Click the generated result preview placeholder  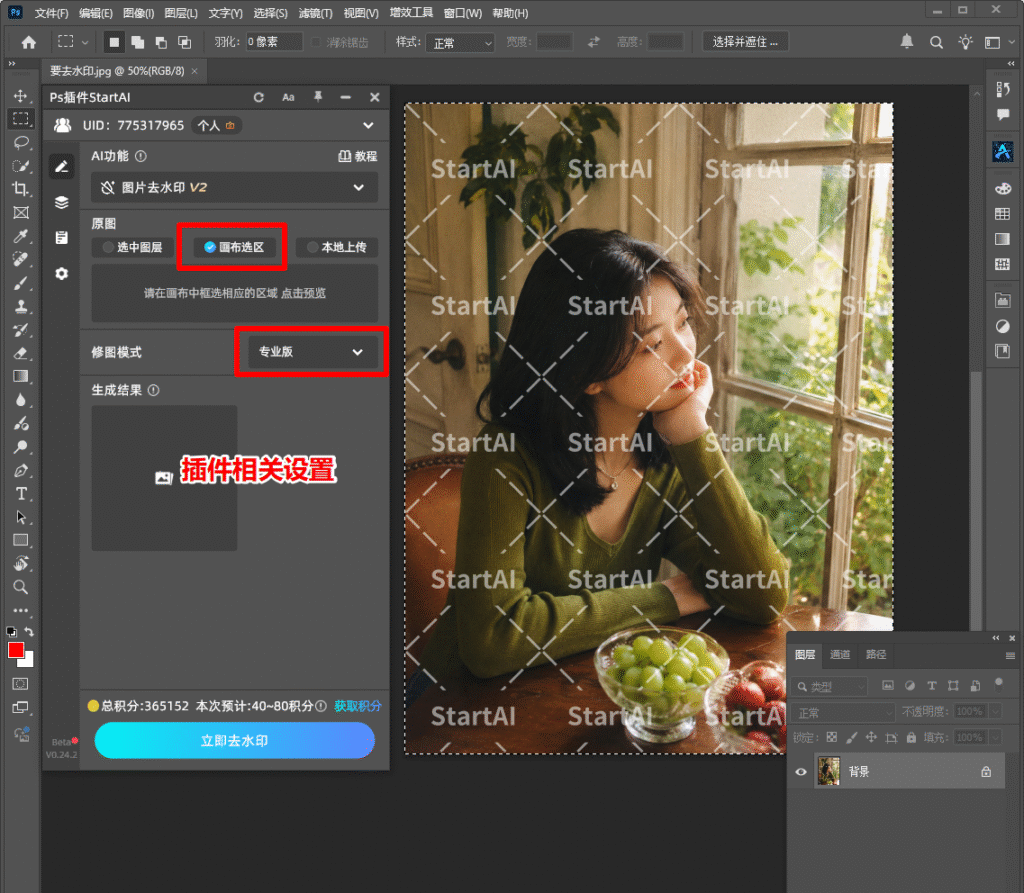164,478
